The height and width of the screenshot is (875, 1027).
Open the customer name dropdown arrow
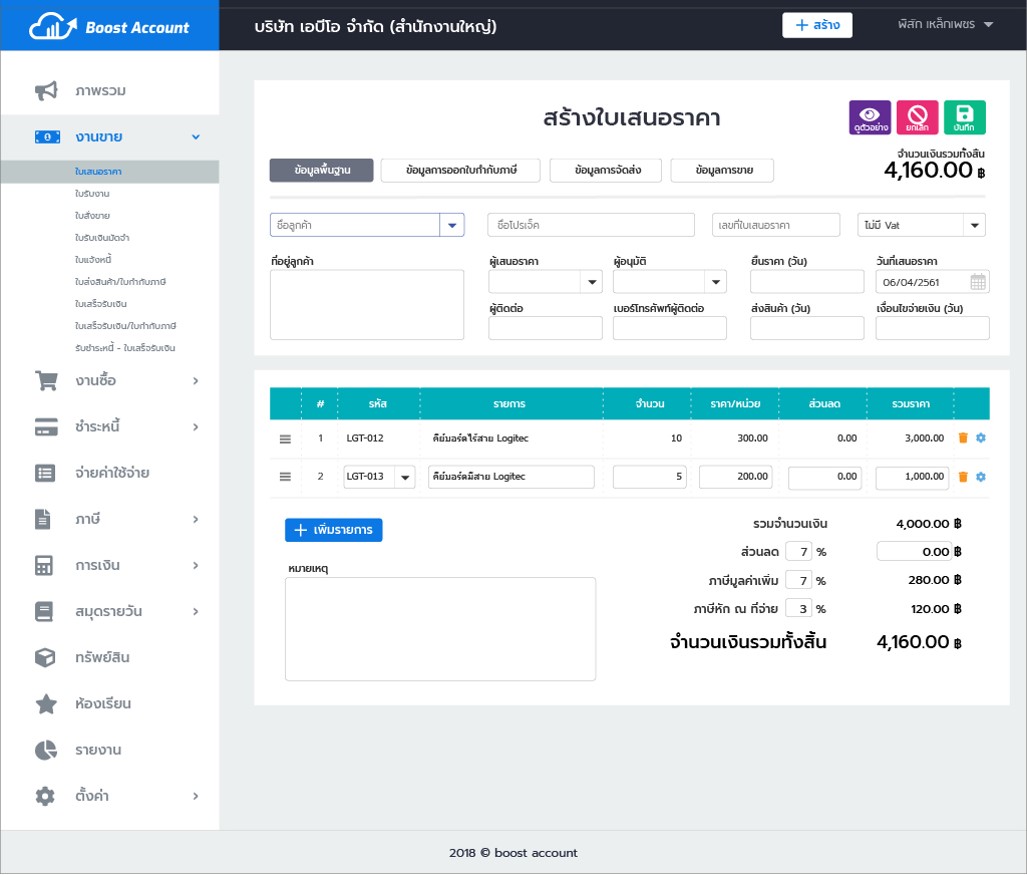click(x=452, y=225)
